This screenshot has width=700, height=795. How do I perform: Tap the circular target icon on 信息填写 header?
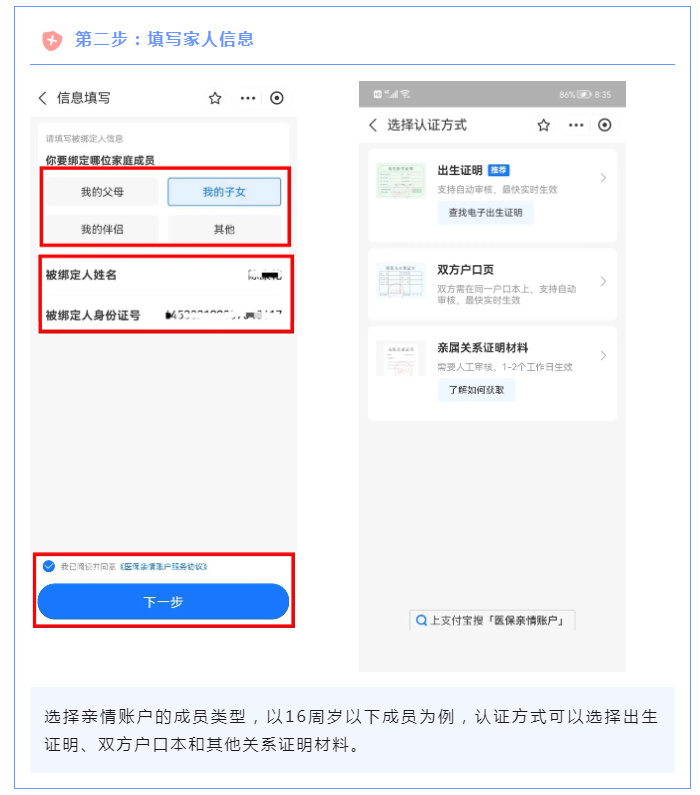pyautogui.click(x=277, y=98)
